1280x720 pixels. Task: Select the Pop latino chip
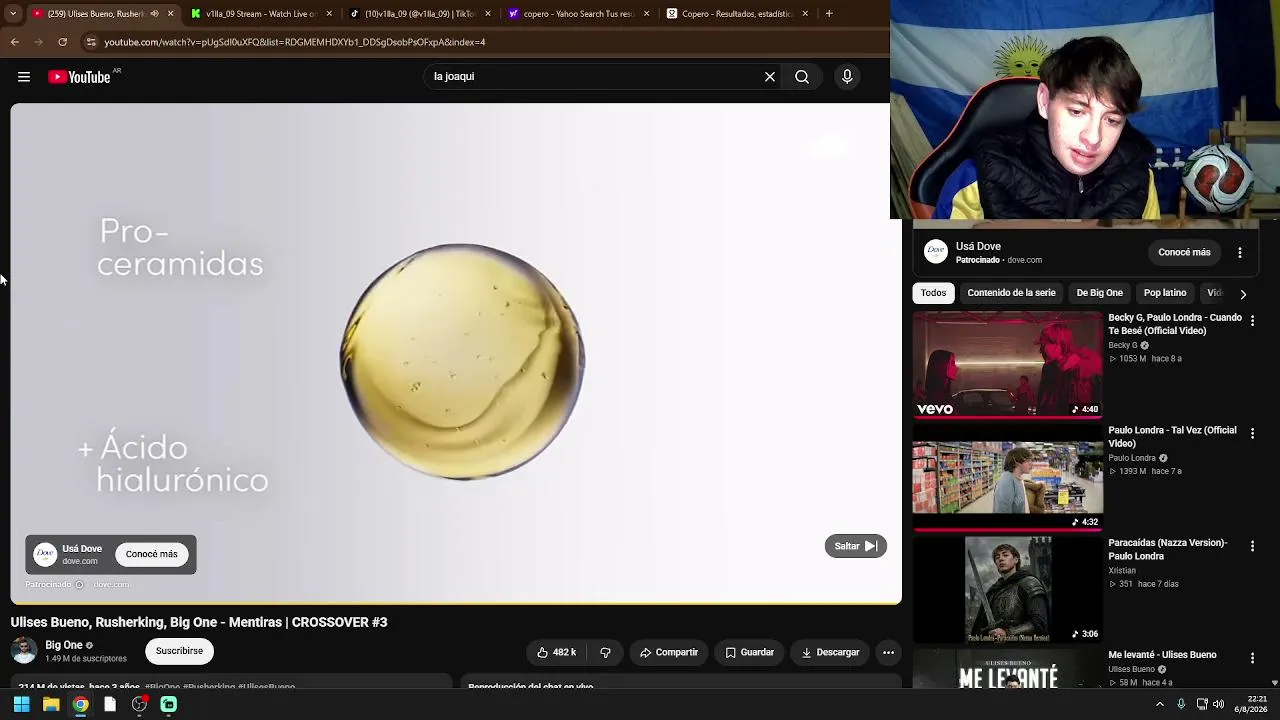[1165, 293]
